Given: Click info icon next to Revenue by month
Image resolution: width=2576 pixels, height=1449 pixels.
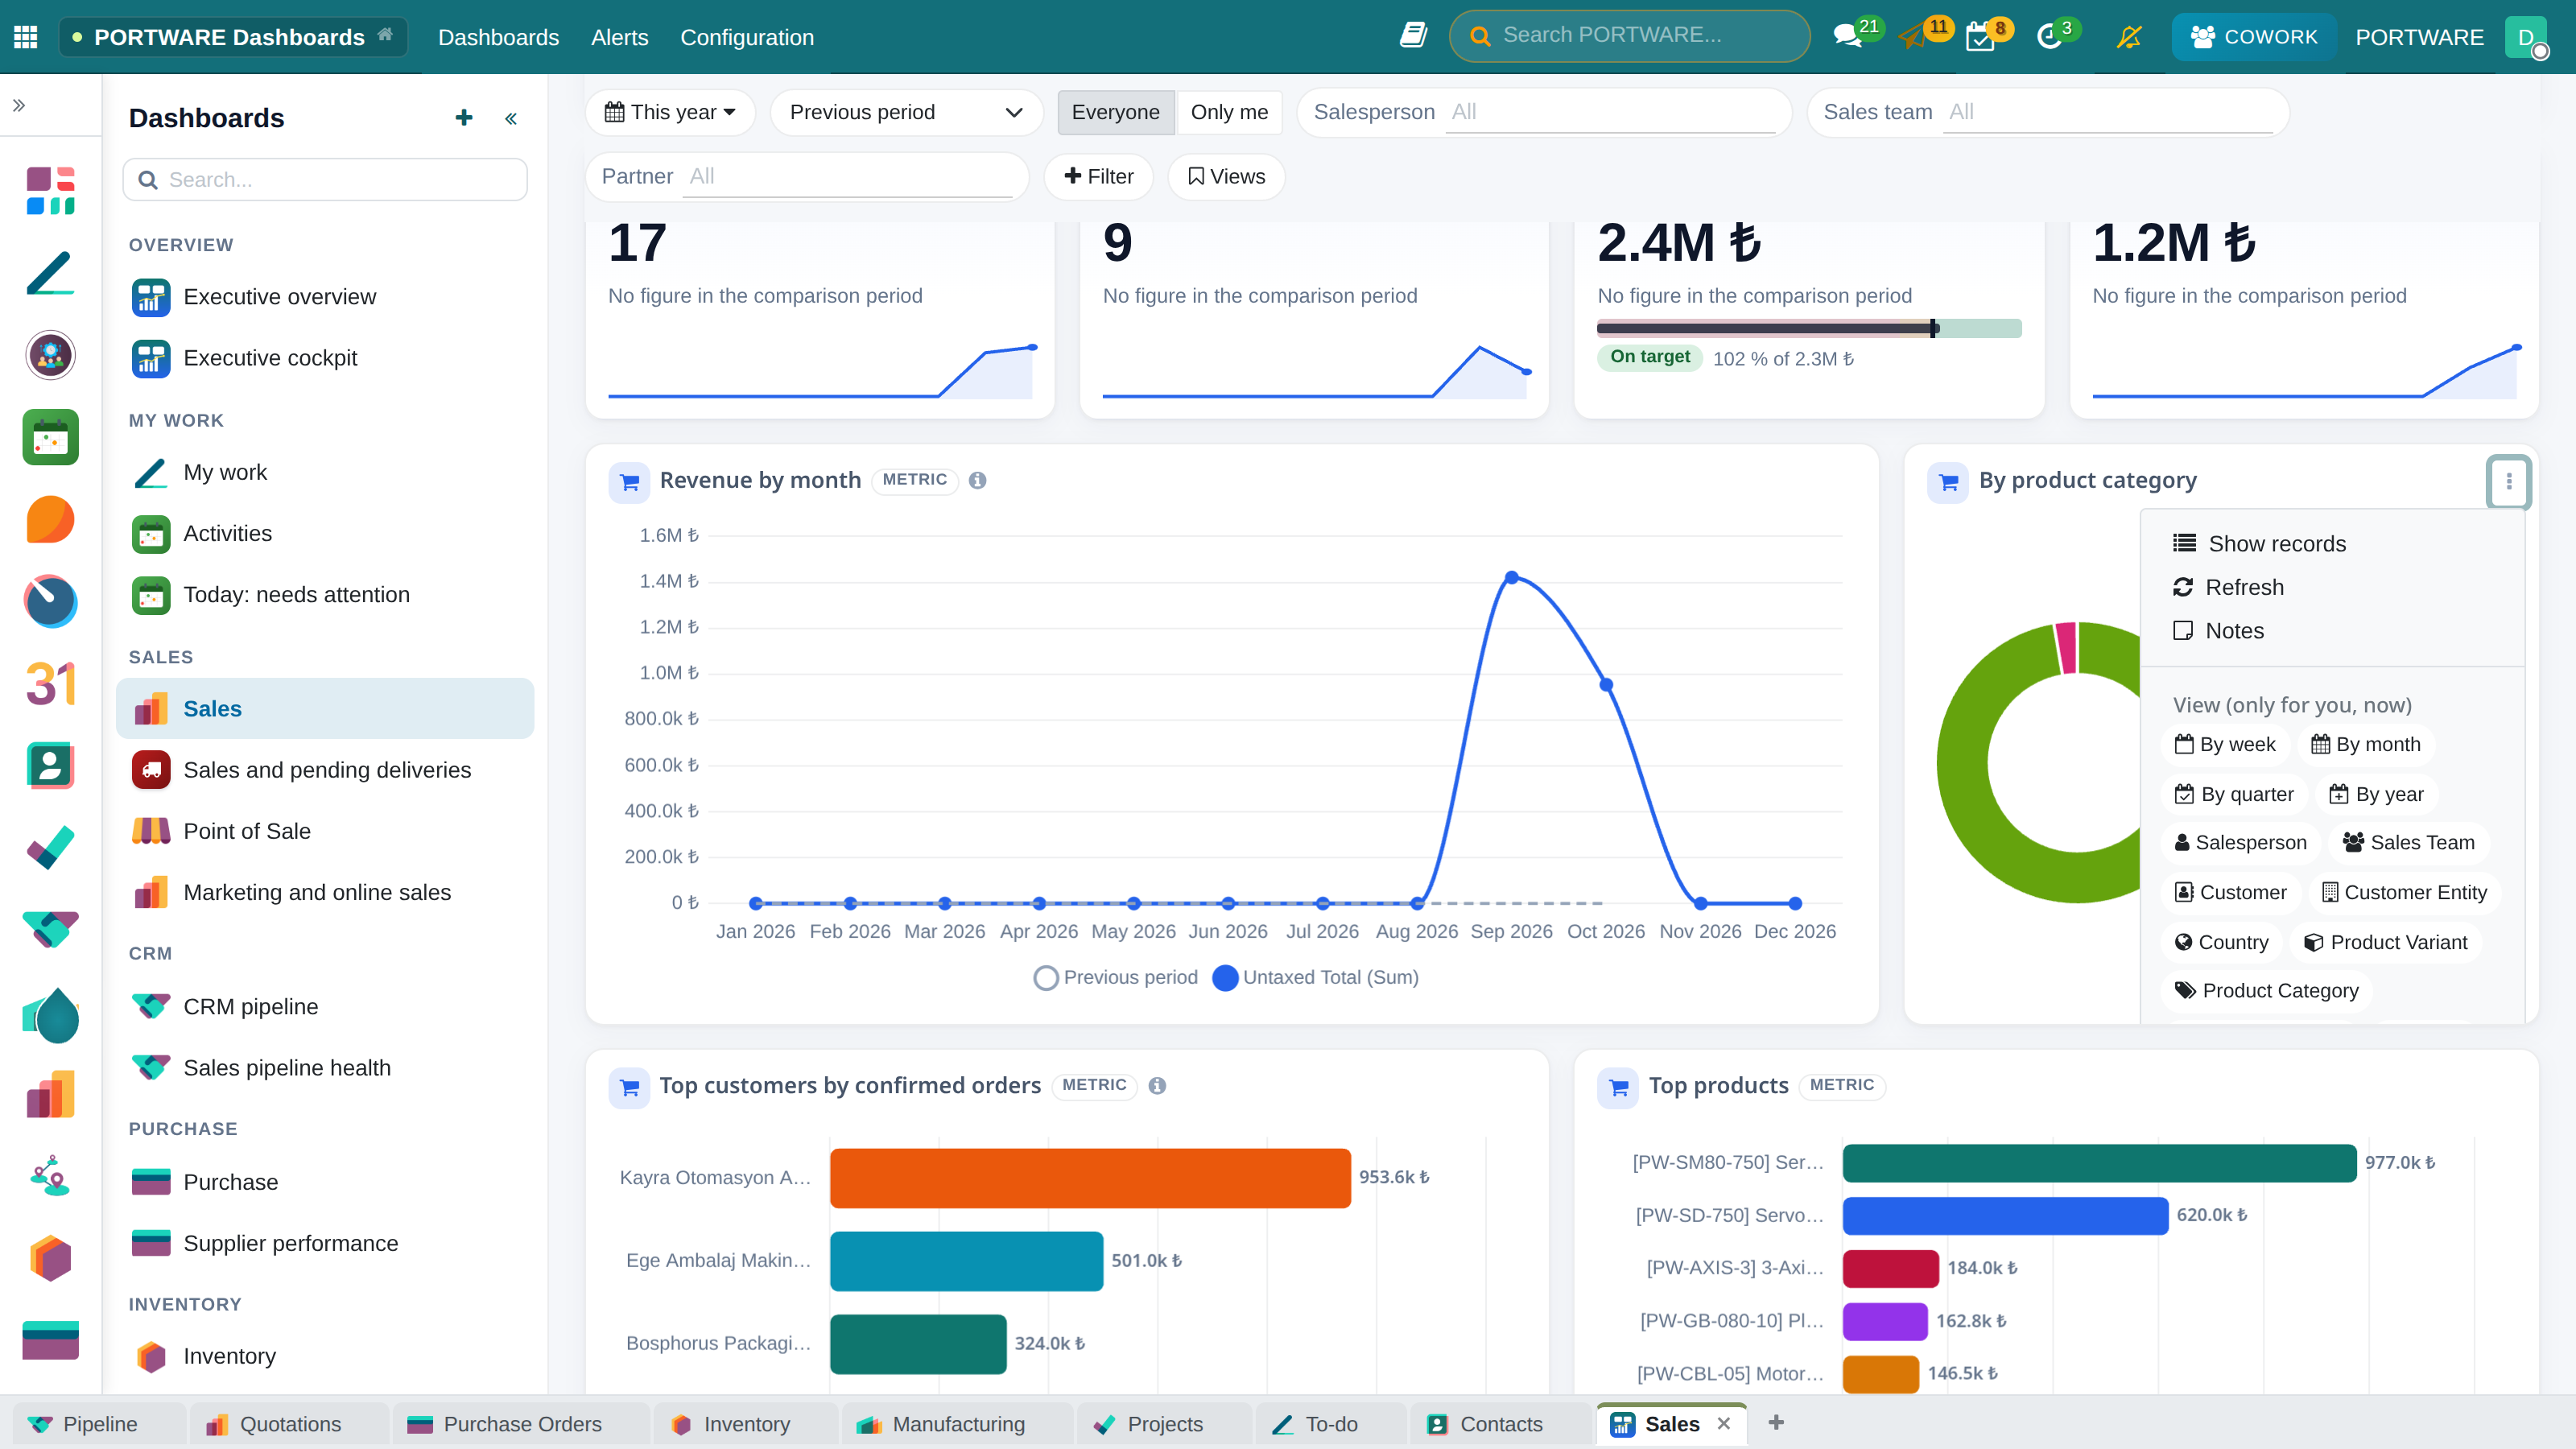Looking at the screenshot, I should click(978, 480).
